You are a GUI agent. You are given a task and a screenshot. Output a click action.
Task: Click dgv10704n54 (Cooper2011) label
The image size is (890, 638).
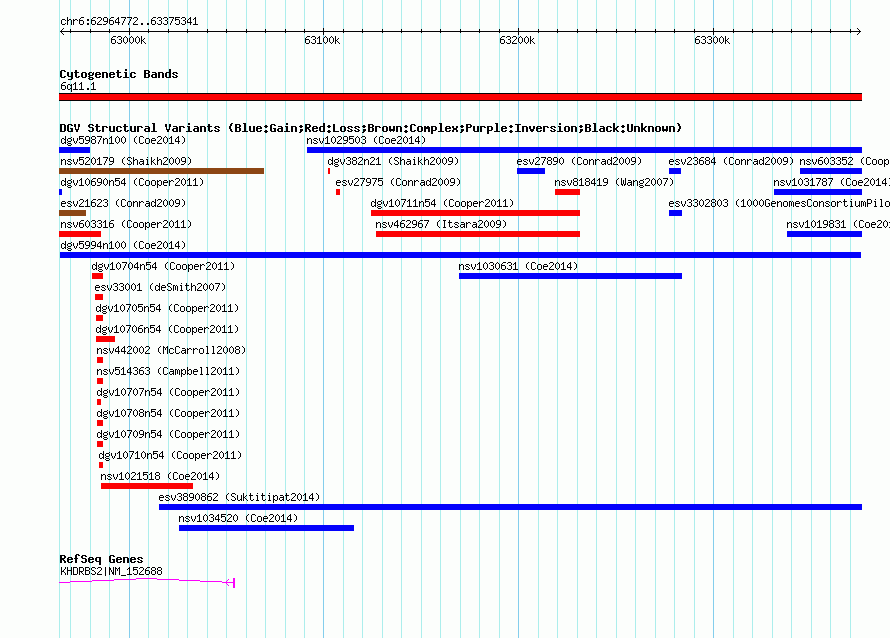(x=163, y=266)
